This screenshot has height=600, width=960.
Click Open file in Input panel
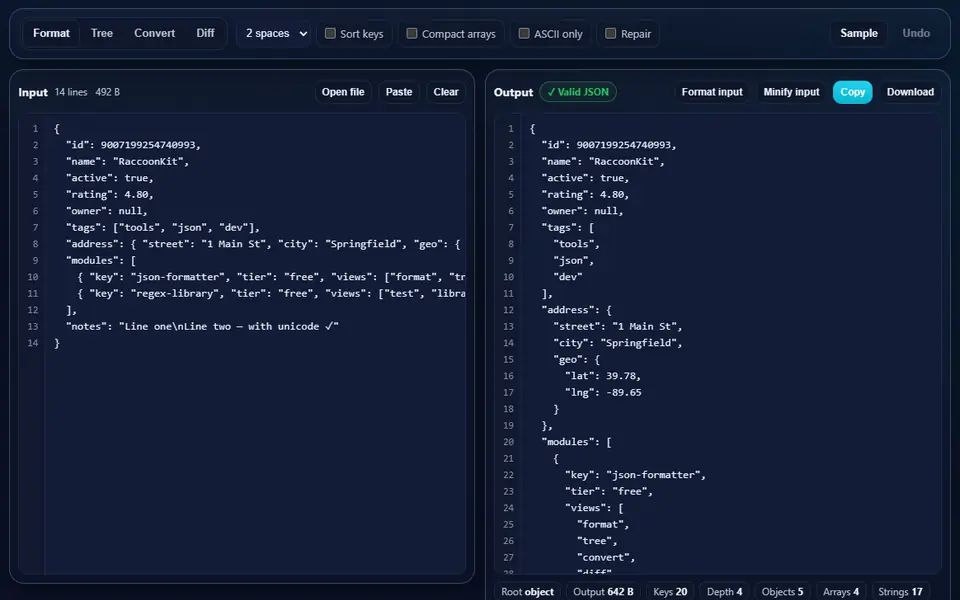[x=343, y=92]
